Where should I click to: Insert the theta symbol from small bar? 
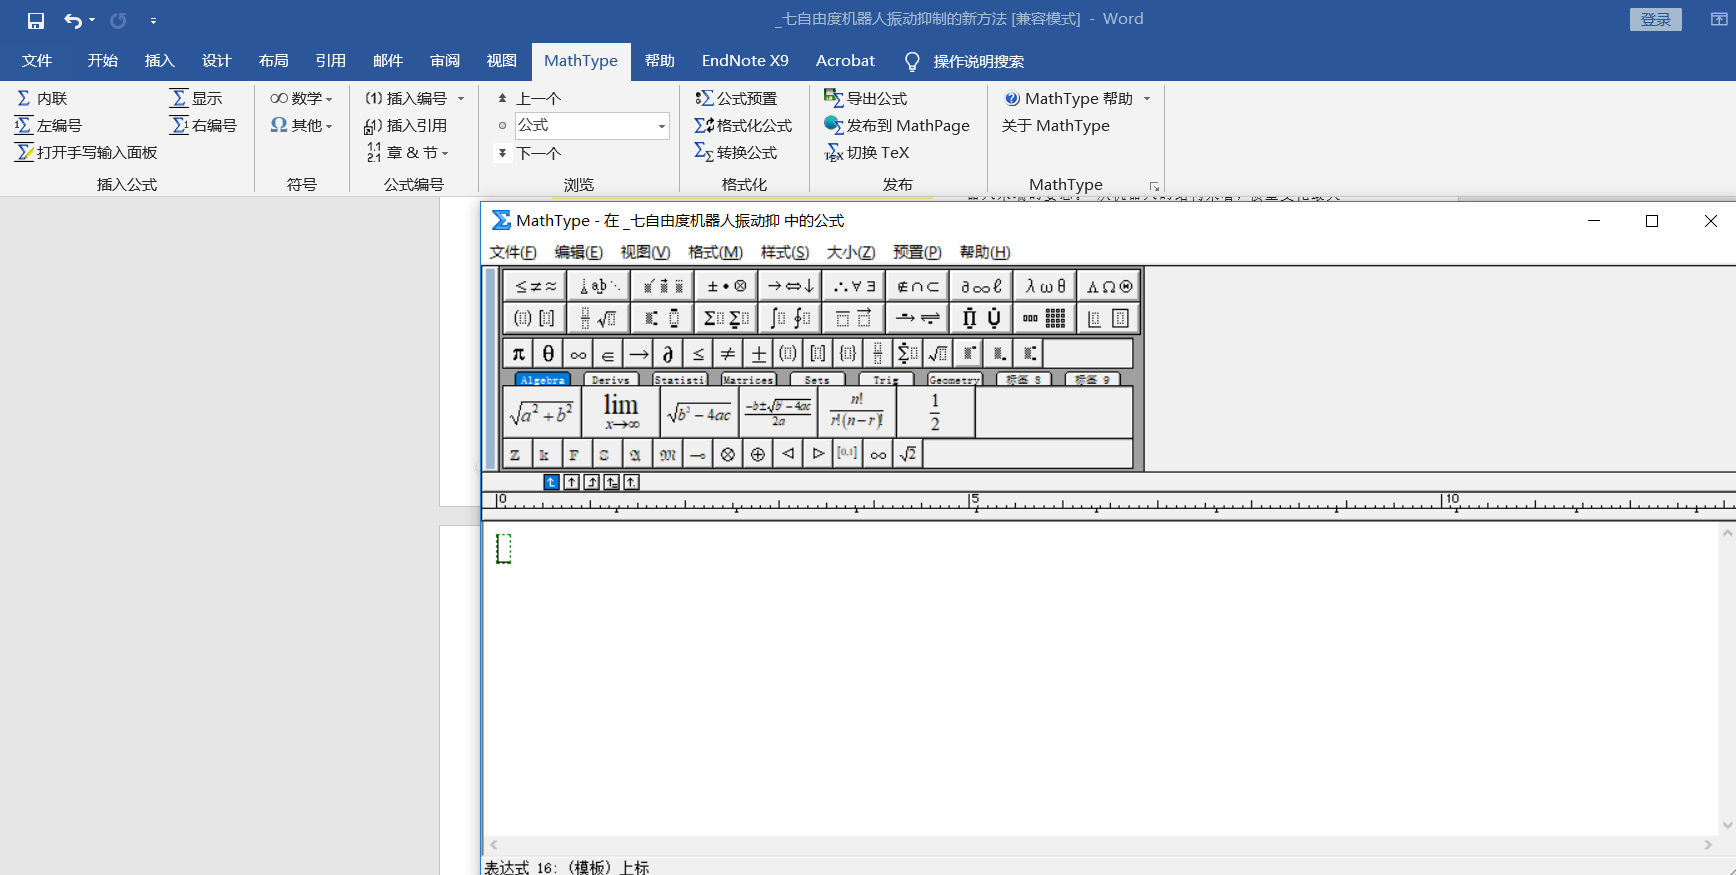click(x=548, y=354)
